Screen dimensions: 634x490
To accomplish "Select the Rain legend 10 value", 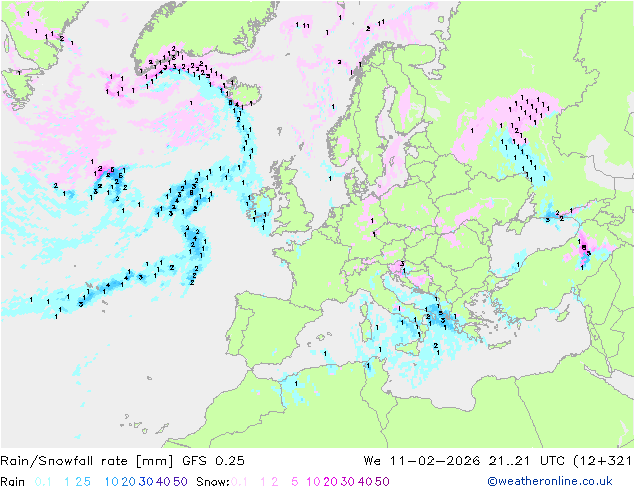I will 112,482.
